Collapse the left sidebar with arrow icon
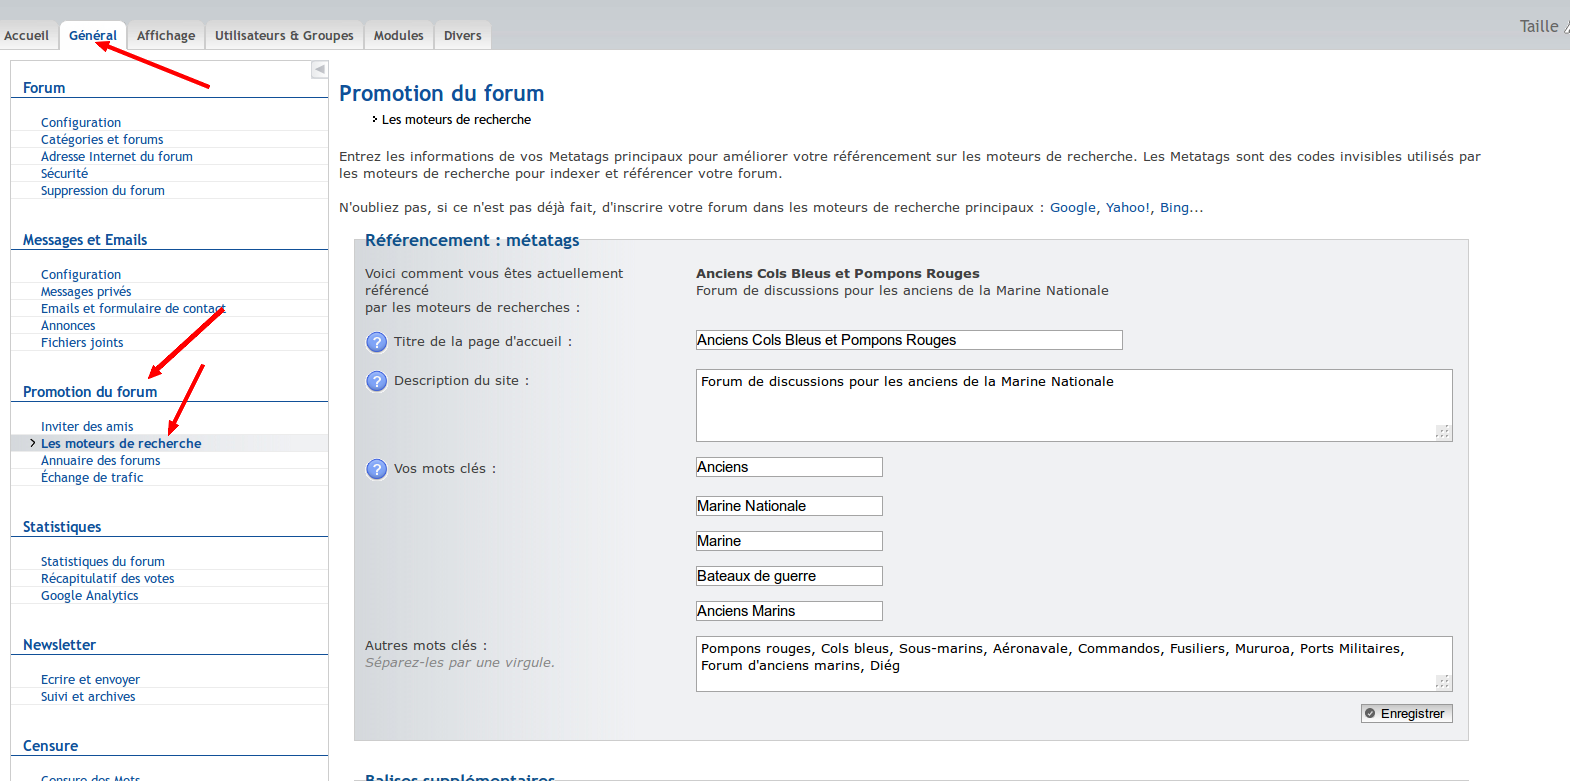 (319, 70)
